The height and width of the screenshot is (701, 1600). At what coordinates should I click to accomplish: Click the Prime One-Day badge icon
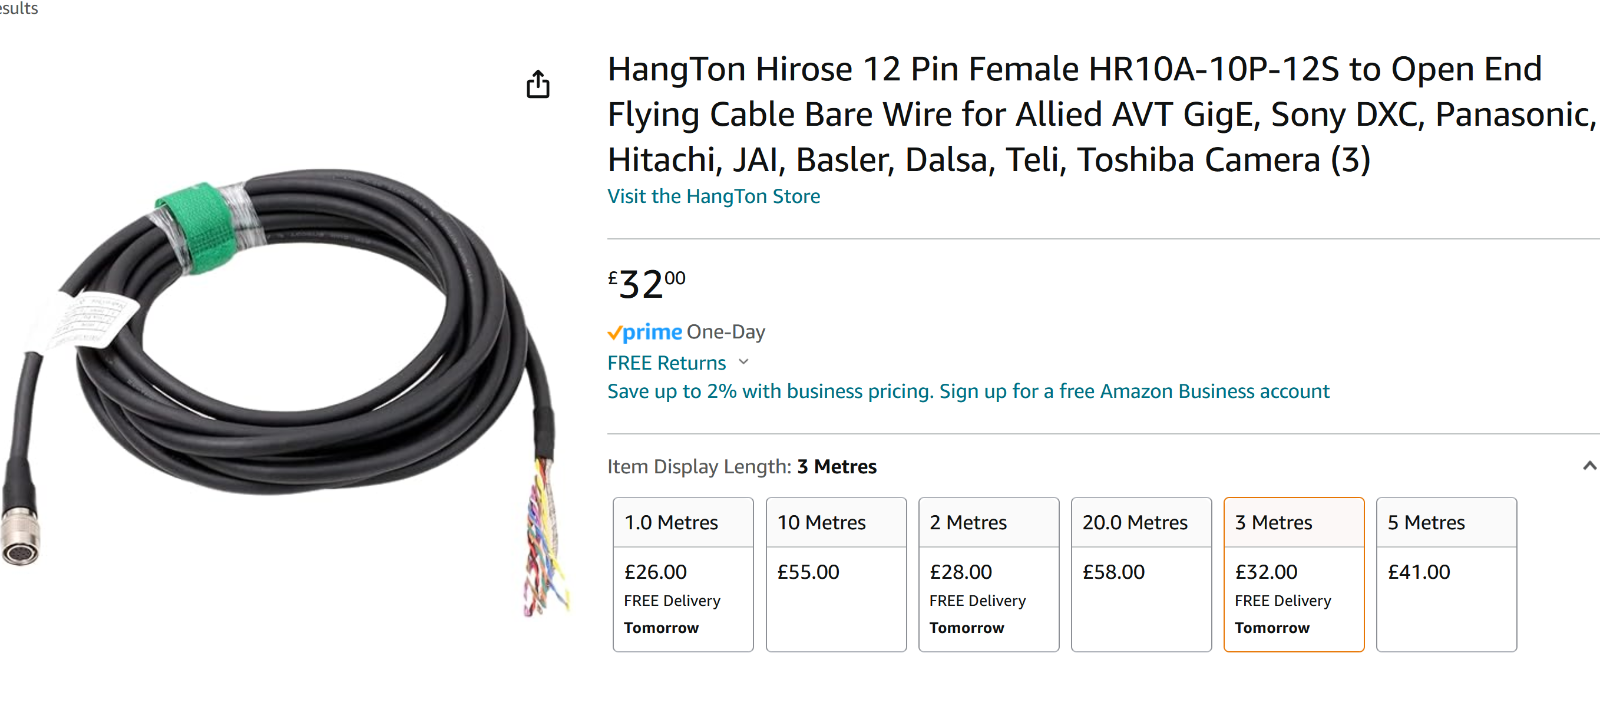tap(644, 332)
